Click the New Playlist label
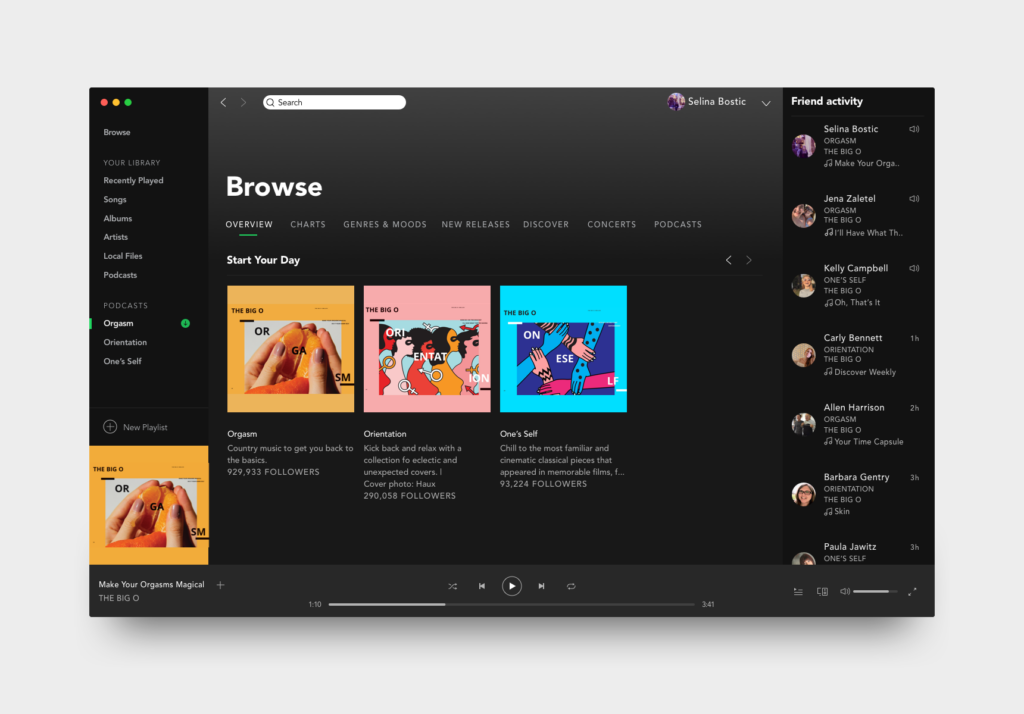 coord(145,427)
